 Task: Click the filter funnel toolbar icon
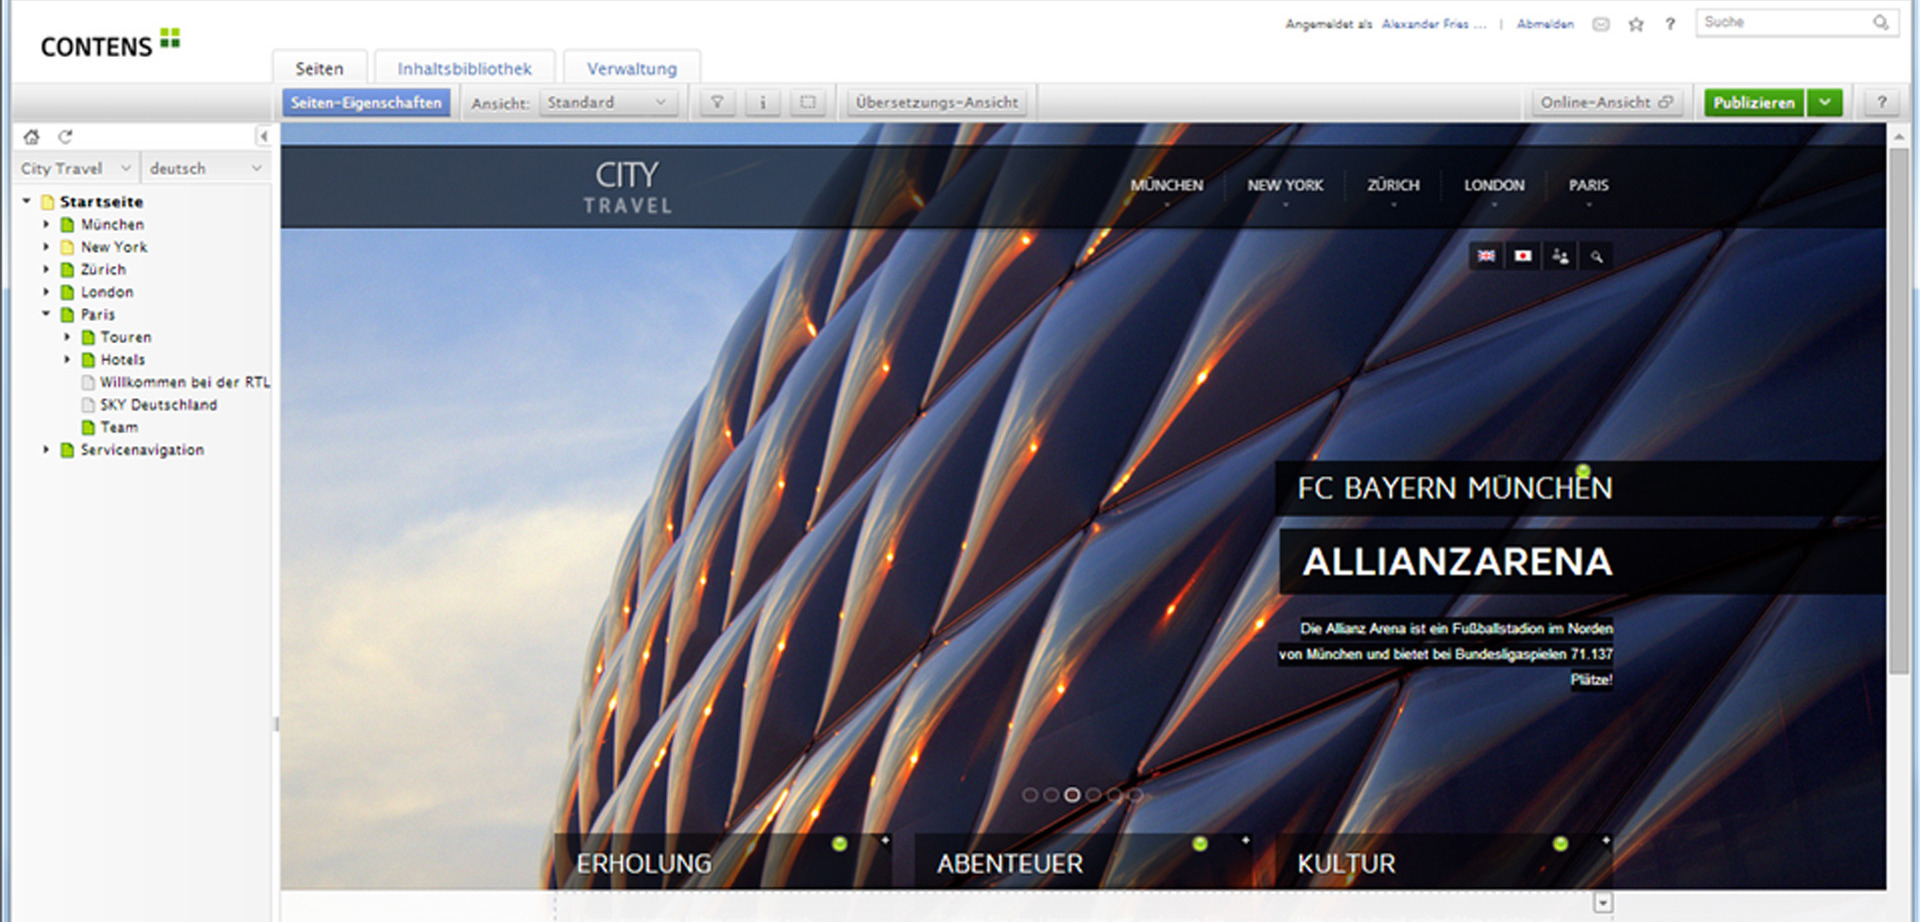(x=717, y=102)
